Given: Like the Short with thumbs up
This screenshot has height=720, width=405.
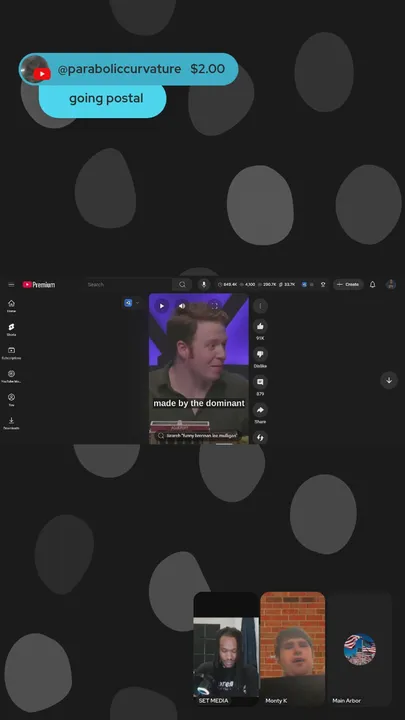Looking at the screenshot, I should pyautogui.click(x=260, y=326).
